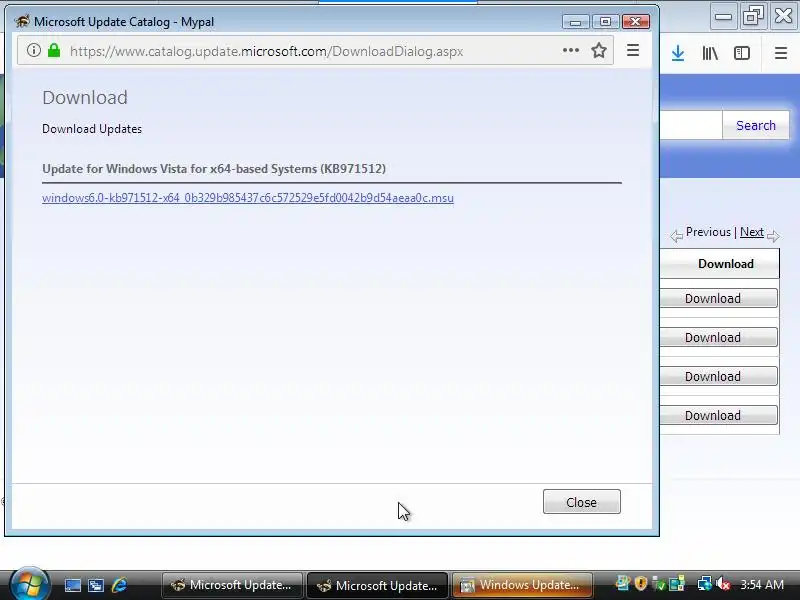This screenshot has width=800, height=600.
Task: Show site information via the circled i icon
Action: (34, 50)
